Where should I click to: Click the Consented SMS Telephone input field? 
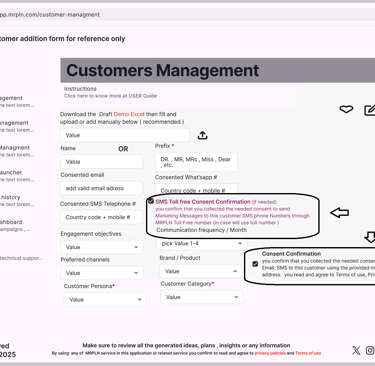tap(101, 217)
